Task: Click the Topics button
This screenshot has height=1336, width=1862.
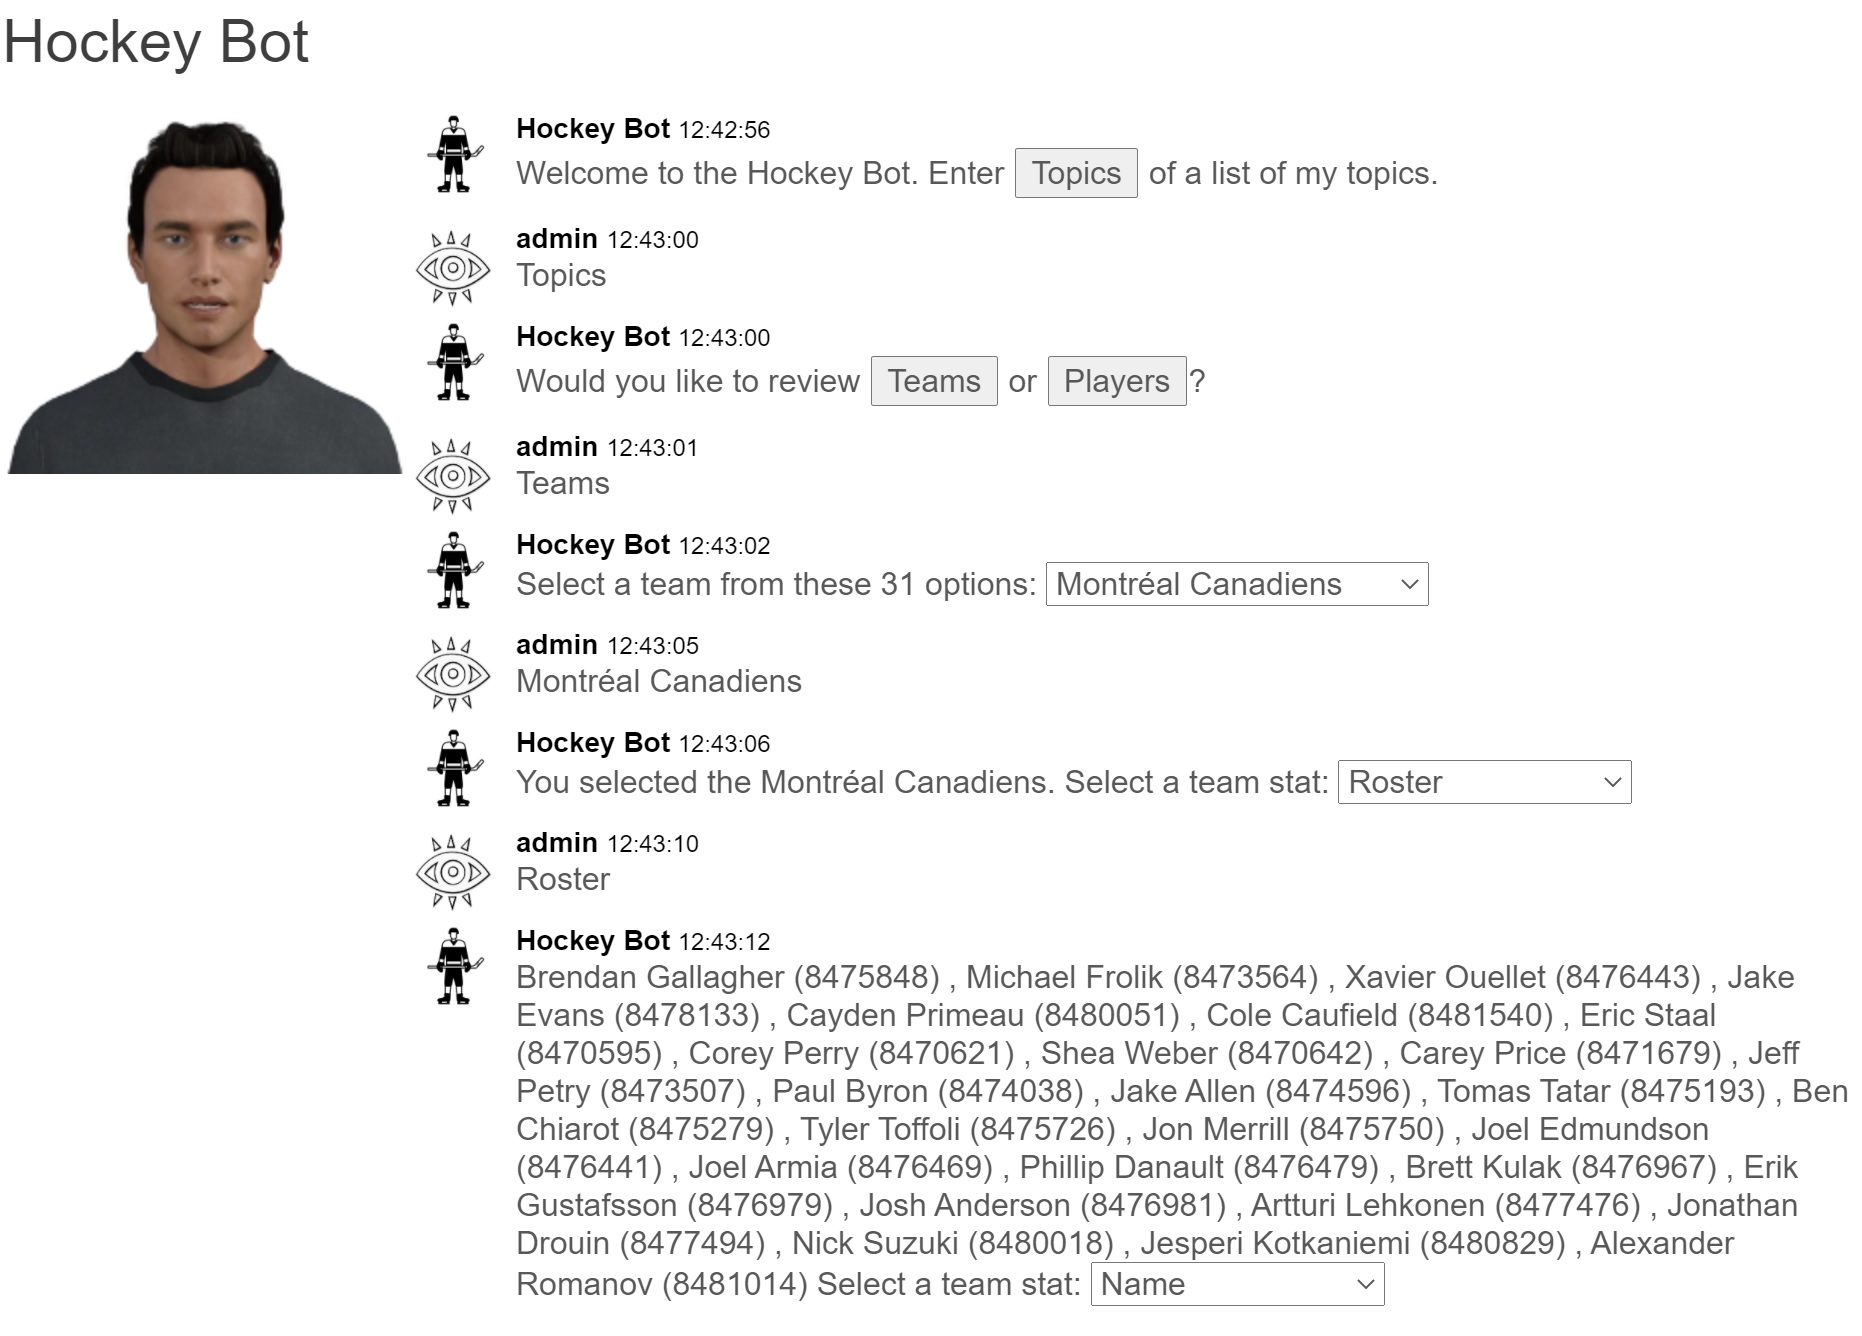Action: 1076,173
